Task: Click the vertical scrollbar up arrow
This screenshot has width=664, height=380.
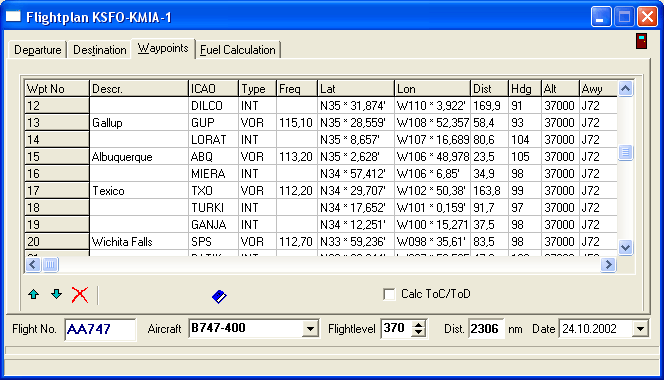Action: click(625, 89)
